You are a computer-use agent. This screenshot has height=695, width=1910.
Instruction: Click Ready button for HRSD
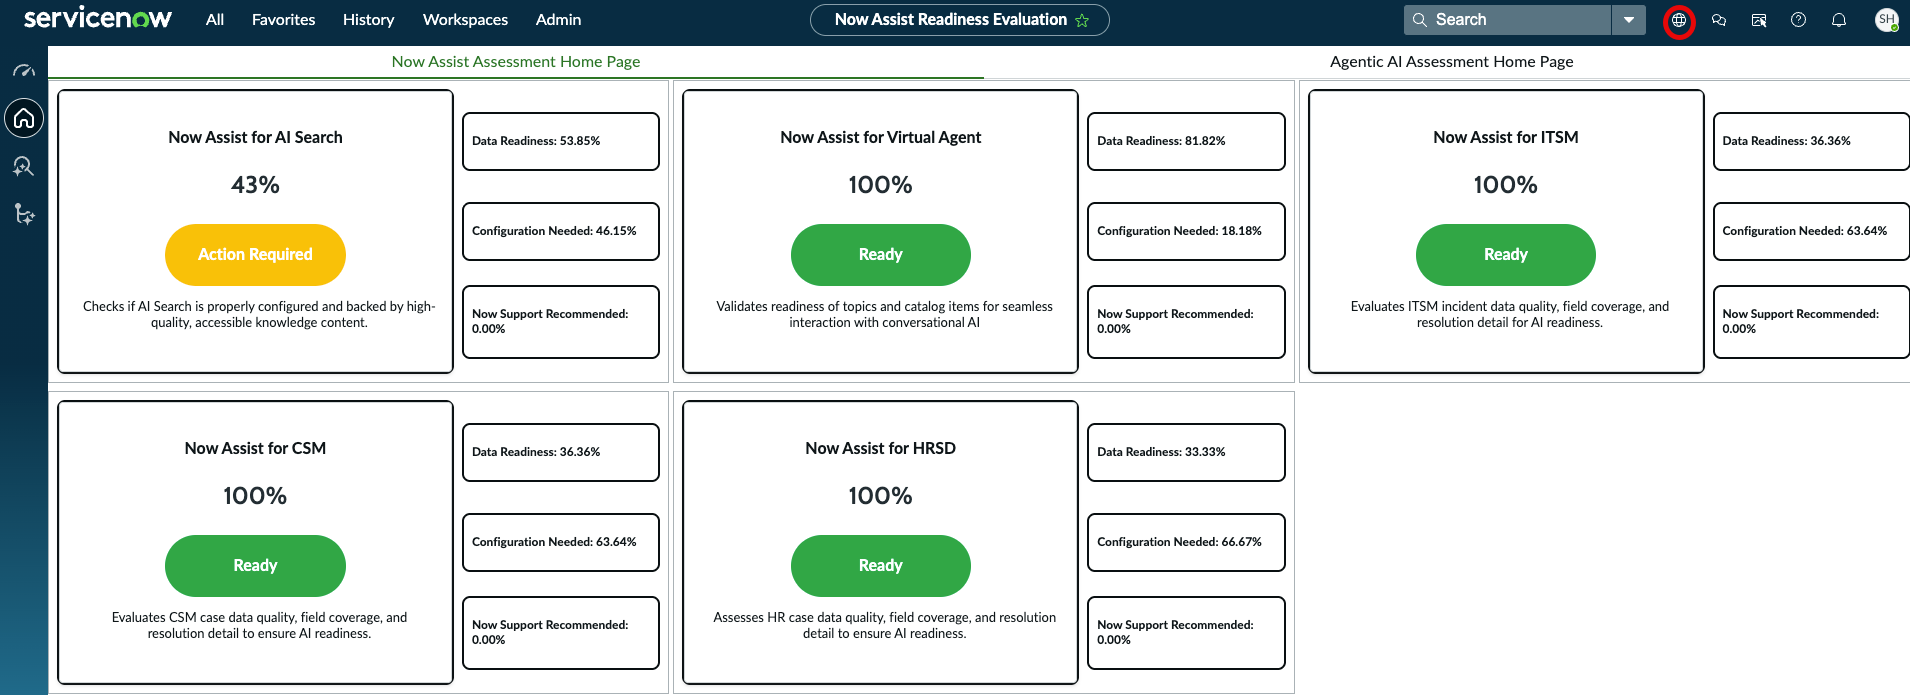click(880, 566)
